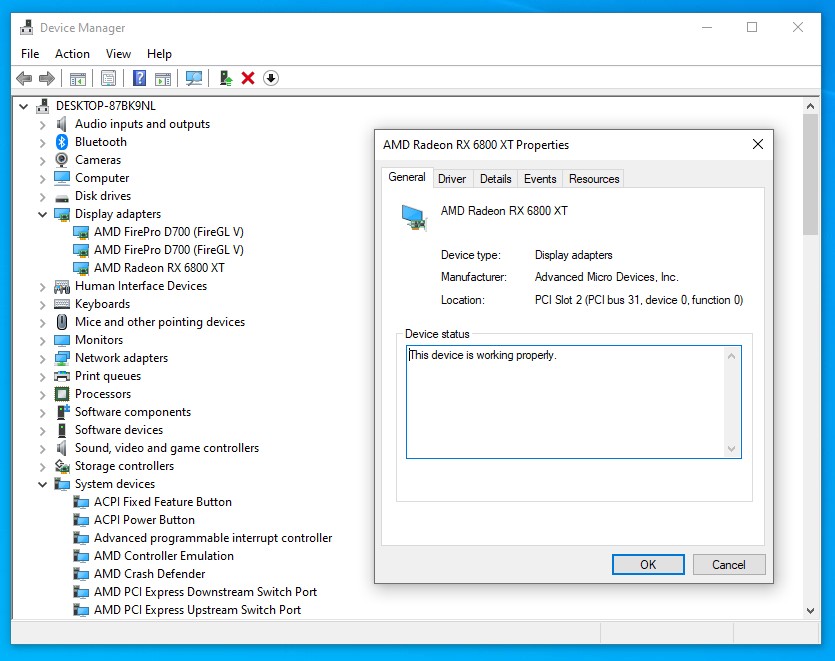
Task: Select AMD Controller Emulation device
Action: coord(164,556)
